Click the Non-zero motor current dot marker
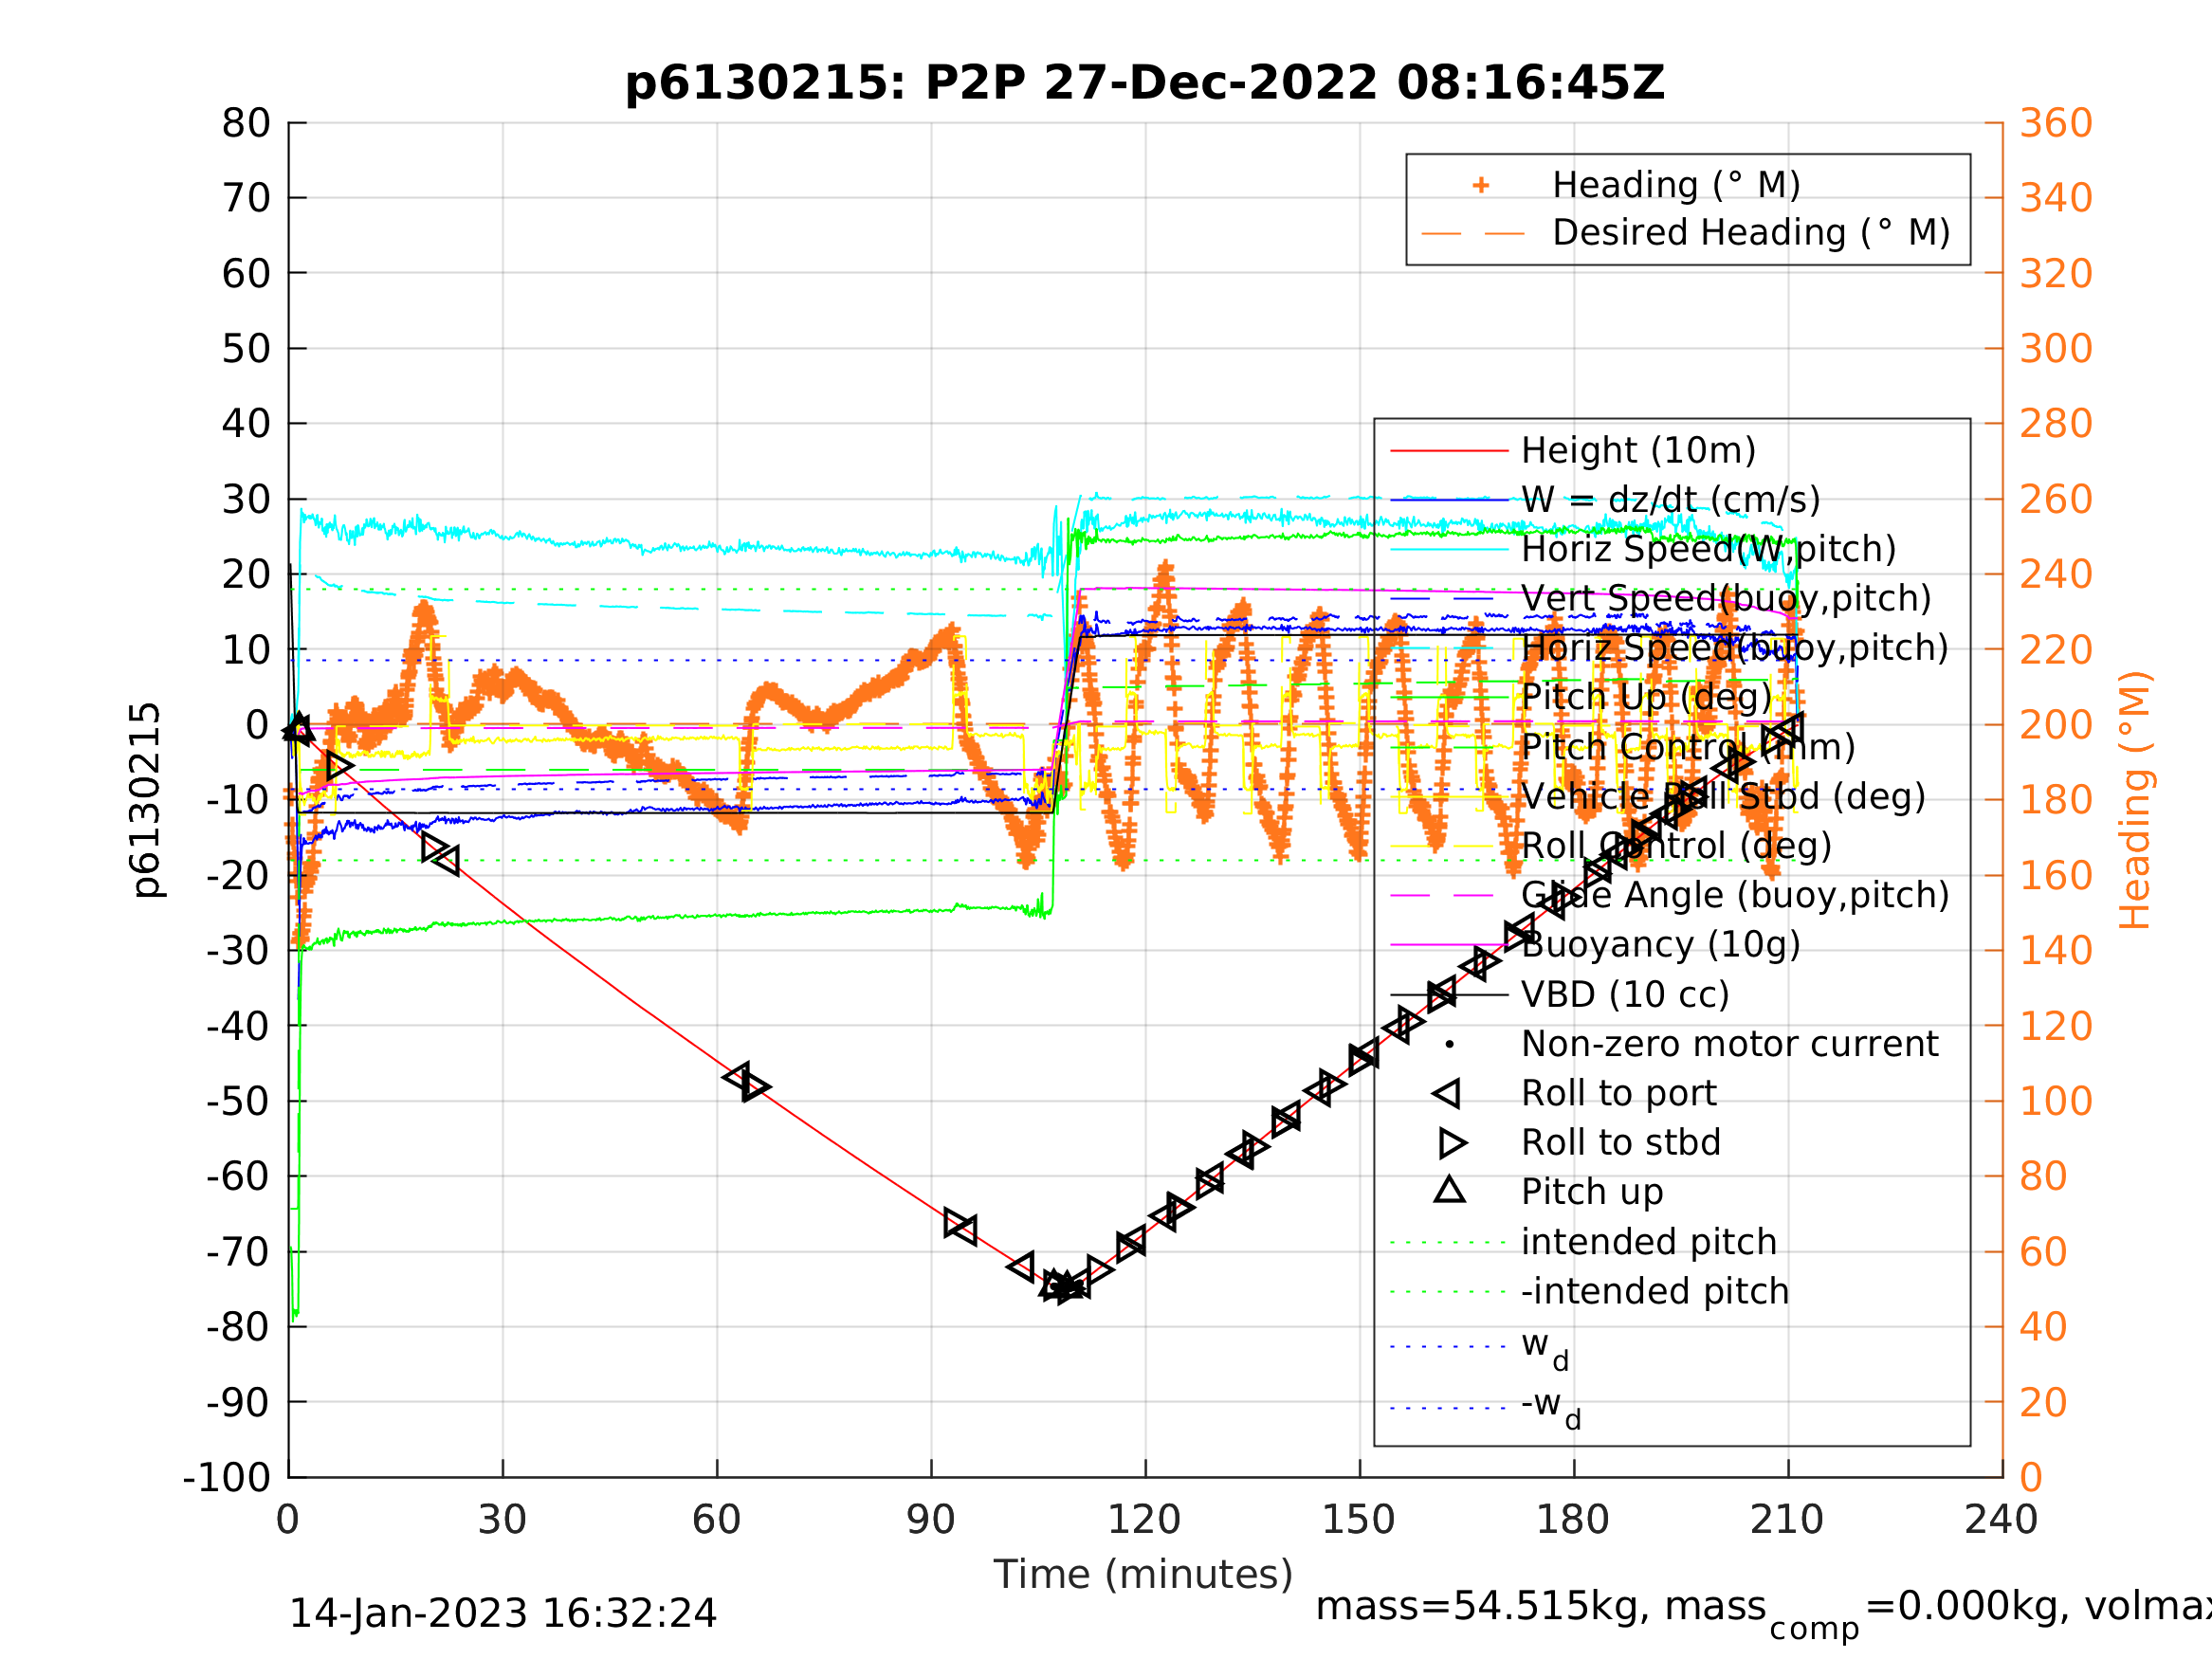The image size is (2212, 1659). coord(1449,1044)
